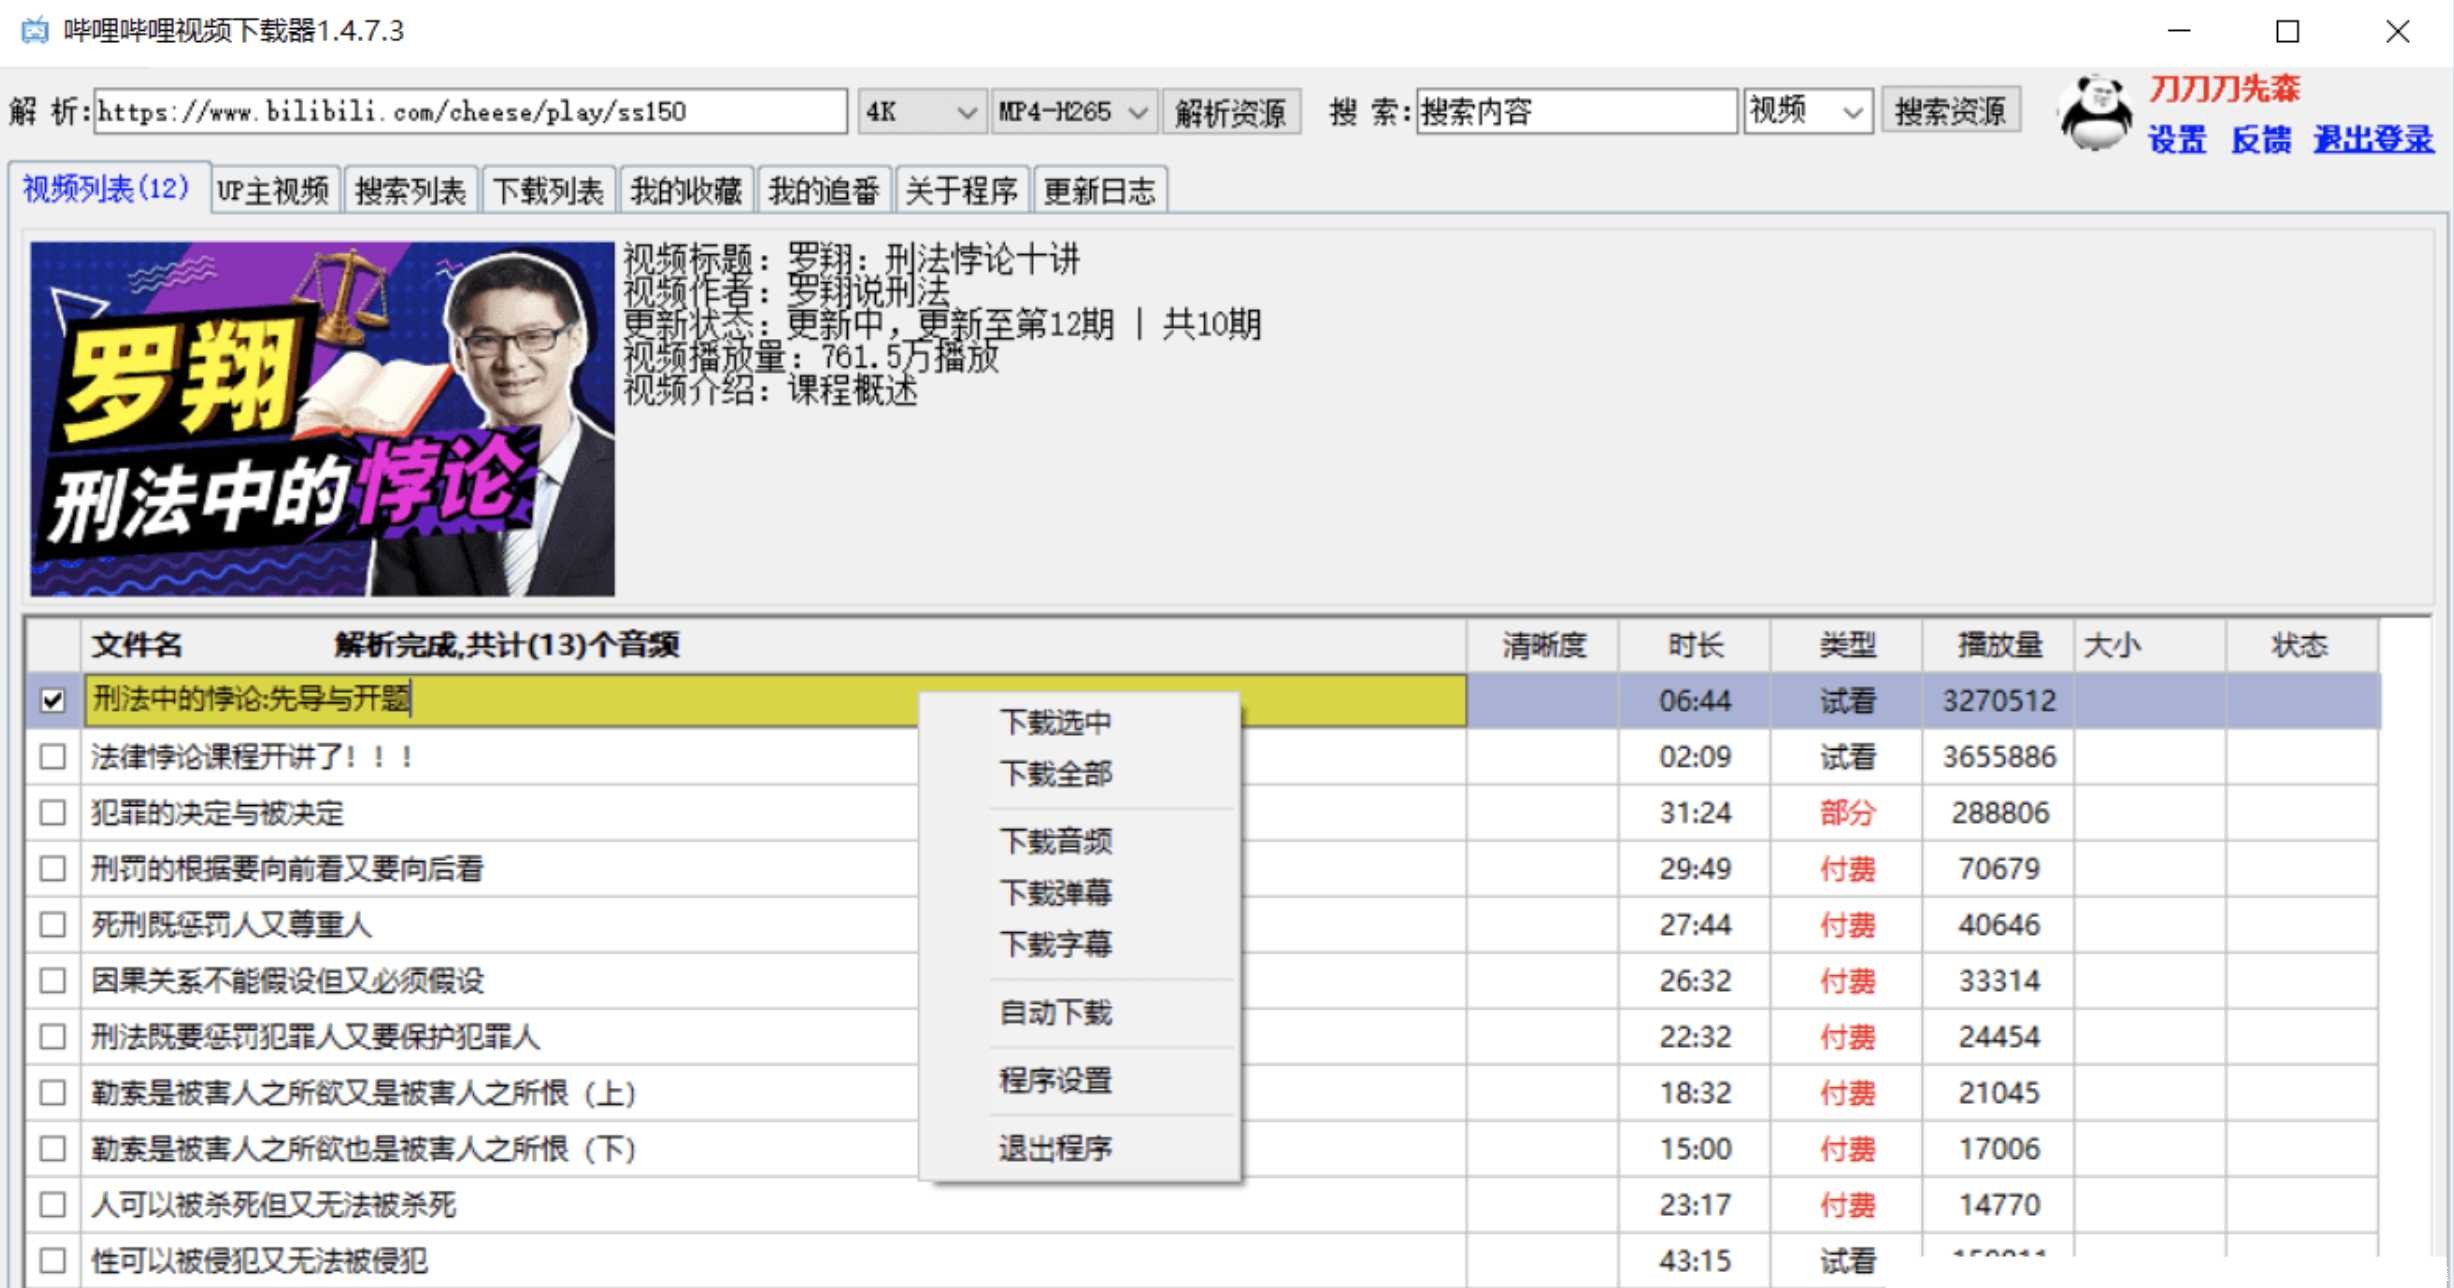The width and height of the screenshot is (2454, 1288).
Task: Click the panda user avatar
Action: pos(2097,113)
